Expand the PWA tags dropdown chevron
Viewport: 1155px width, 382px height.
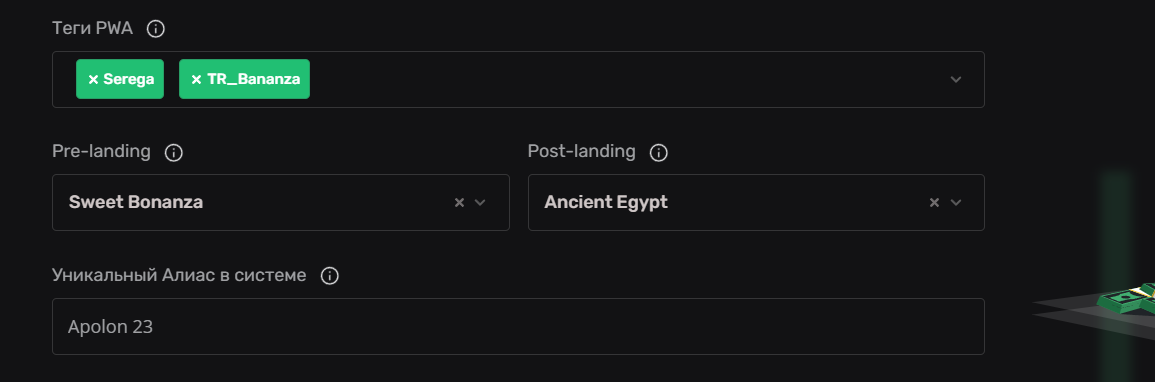coord(956,79)
